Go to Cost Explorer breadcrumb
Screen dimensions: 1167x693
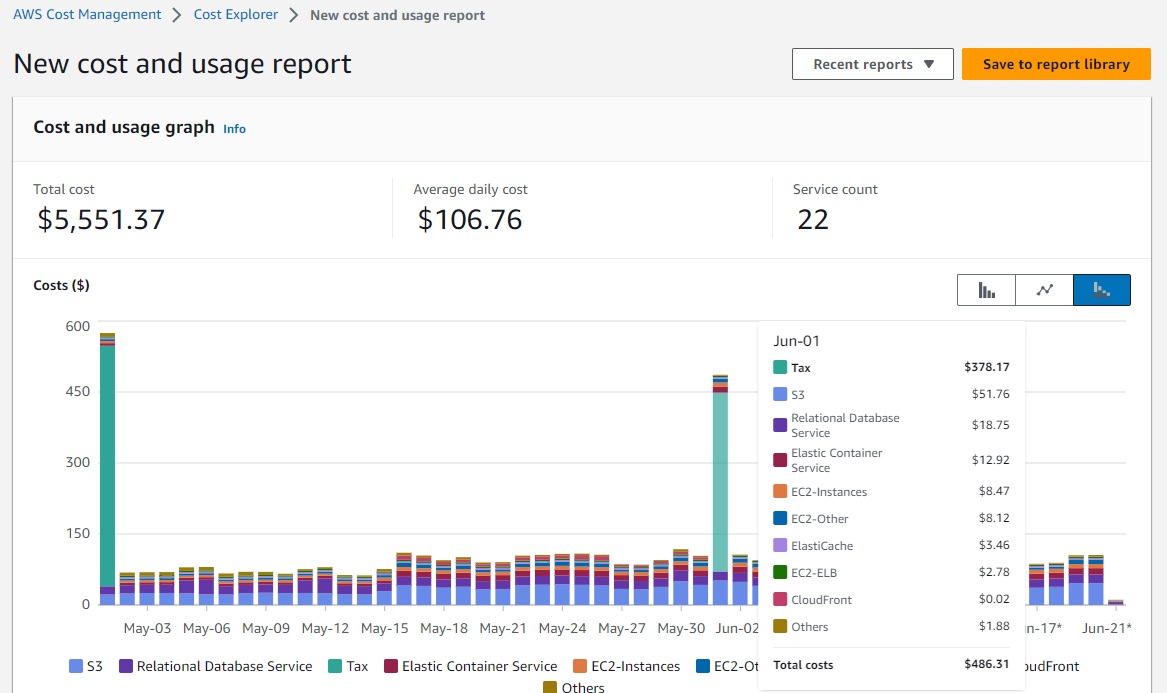point(236,15)
